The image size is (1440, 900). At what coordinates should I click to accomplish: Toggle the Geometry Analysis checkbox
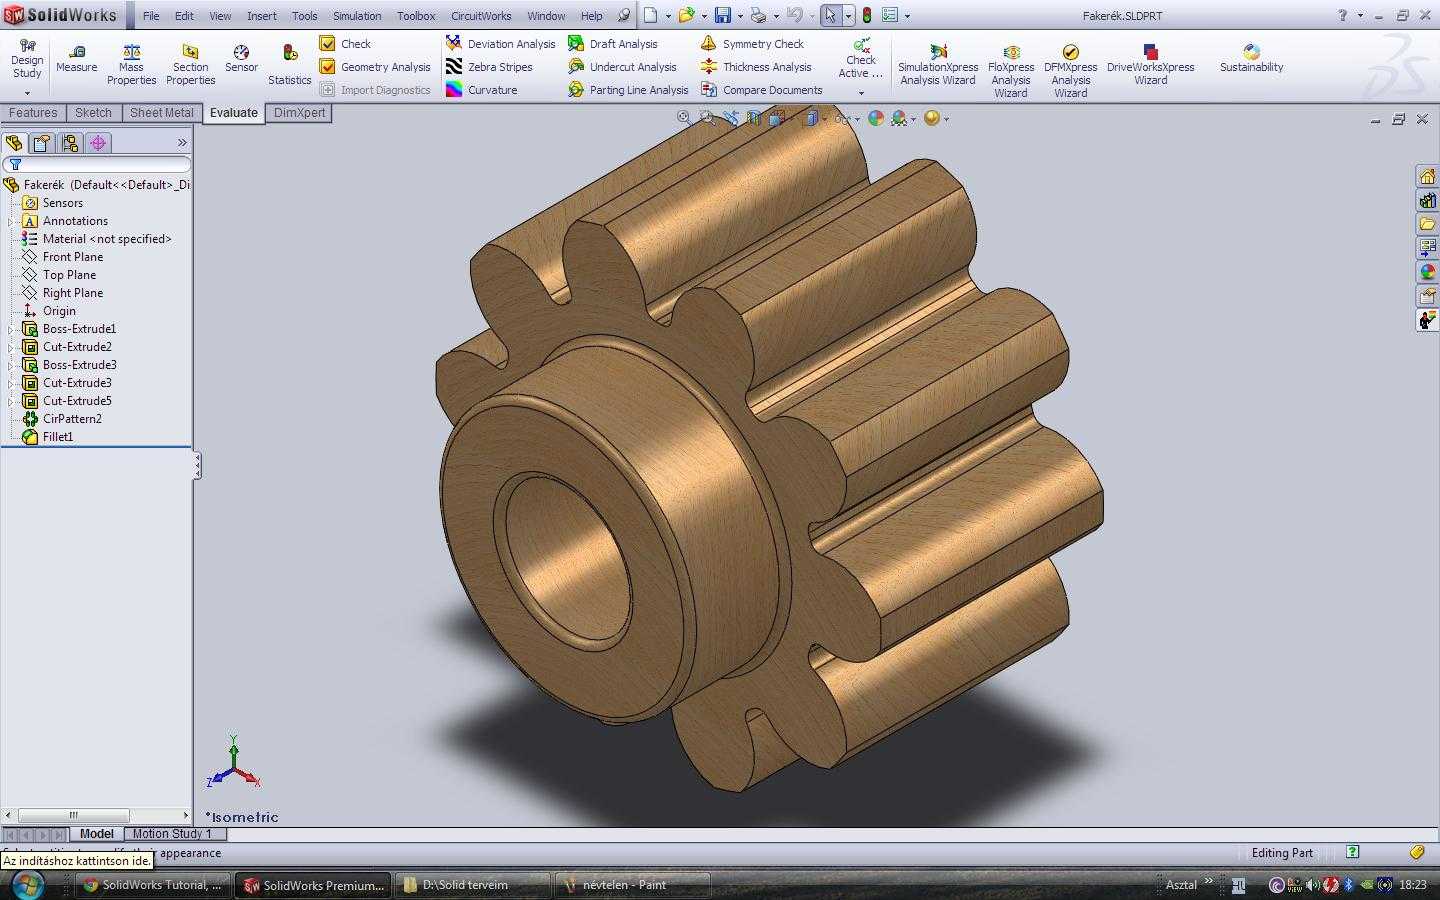[327, 66]
